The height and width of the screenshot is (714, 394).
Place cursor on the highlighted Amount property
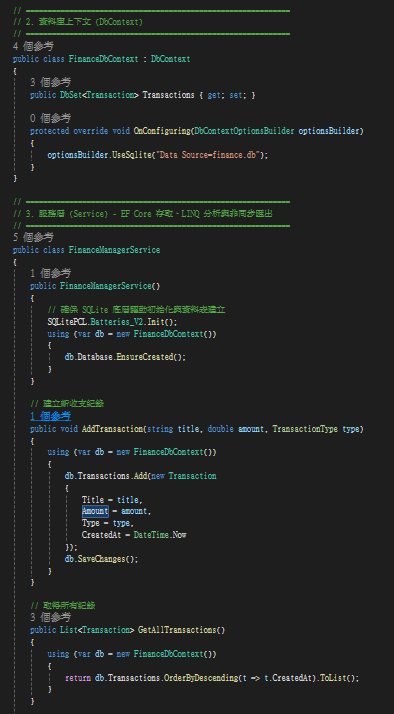(95, 511)
